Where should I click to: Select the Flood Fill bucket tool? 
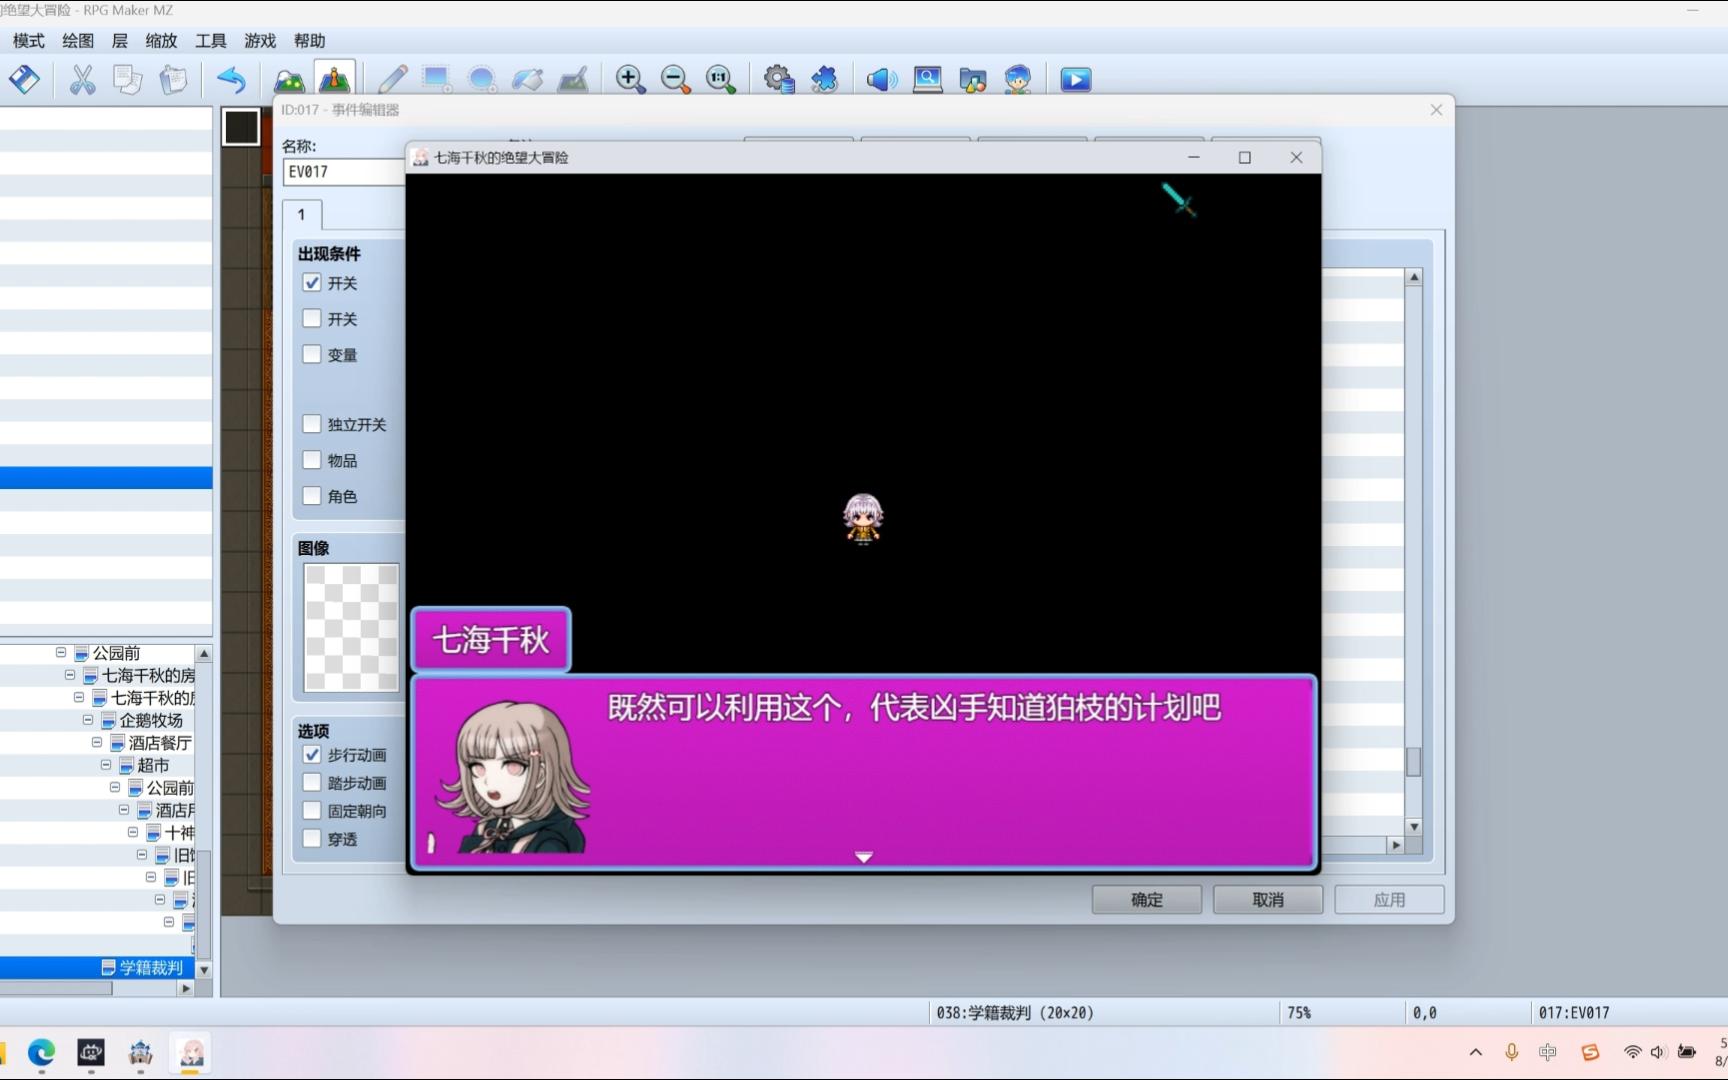click(x=527, y=79)
